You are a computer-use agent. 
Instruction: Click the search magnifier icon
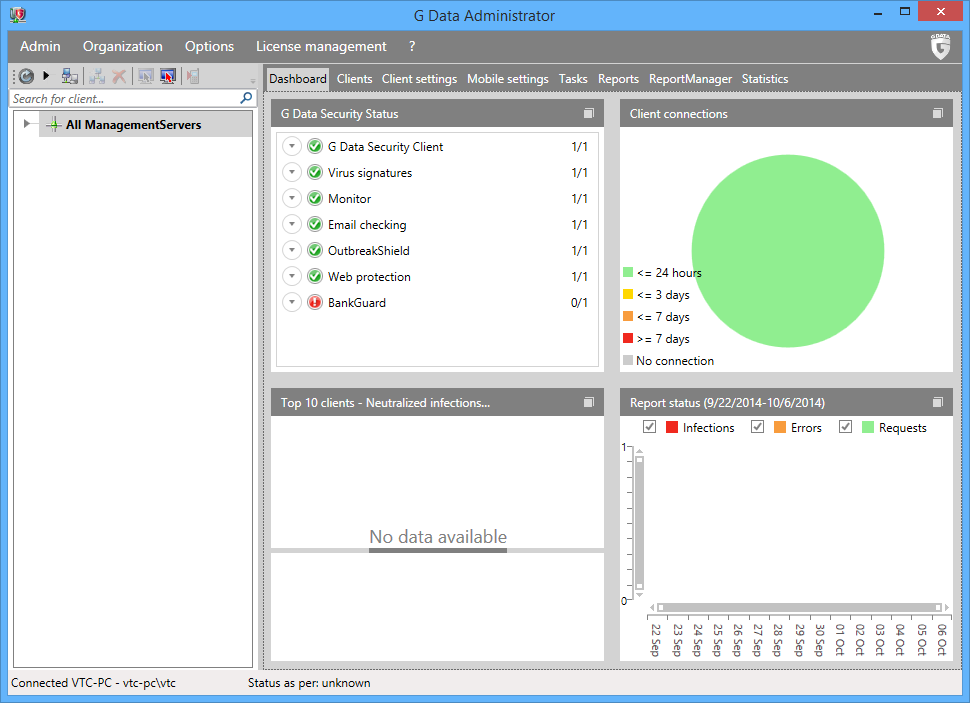click(x=246, y=99)
